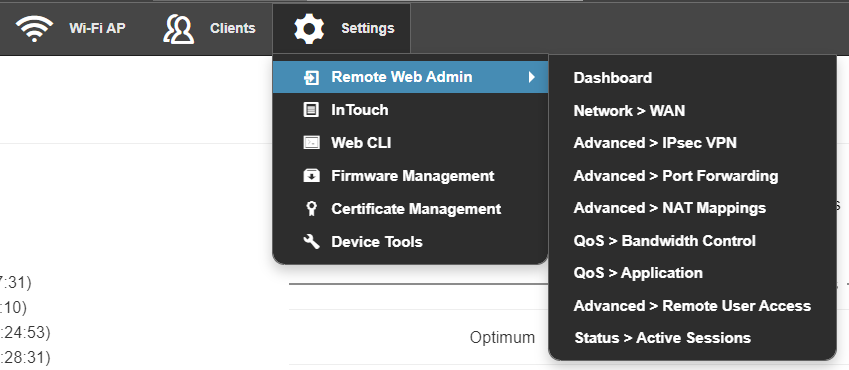Viewport: 849px width, 370px height.
Task: Switch to the Clients tab label
Action: tap(232, 28)
